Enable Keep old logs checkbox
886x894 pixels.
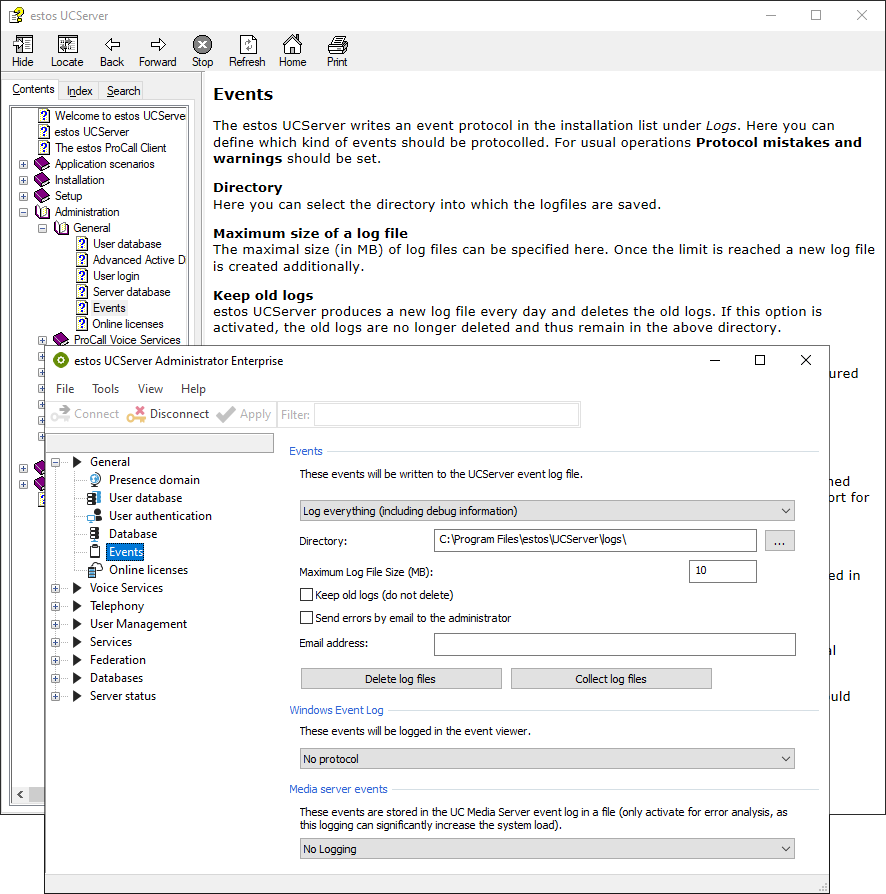(x=307, y=595)
